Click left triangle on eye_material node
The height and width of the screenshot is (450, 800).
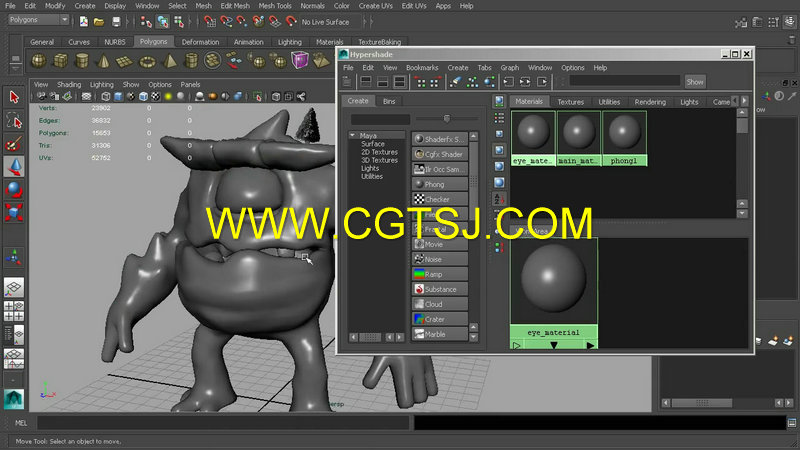point(517,345)
